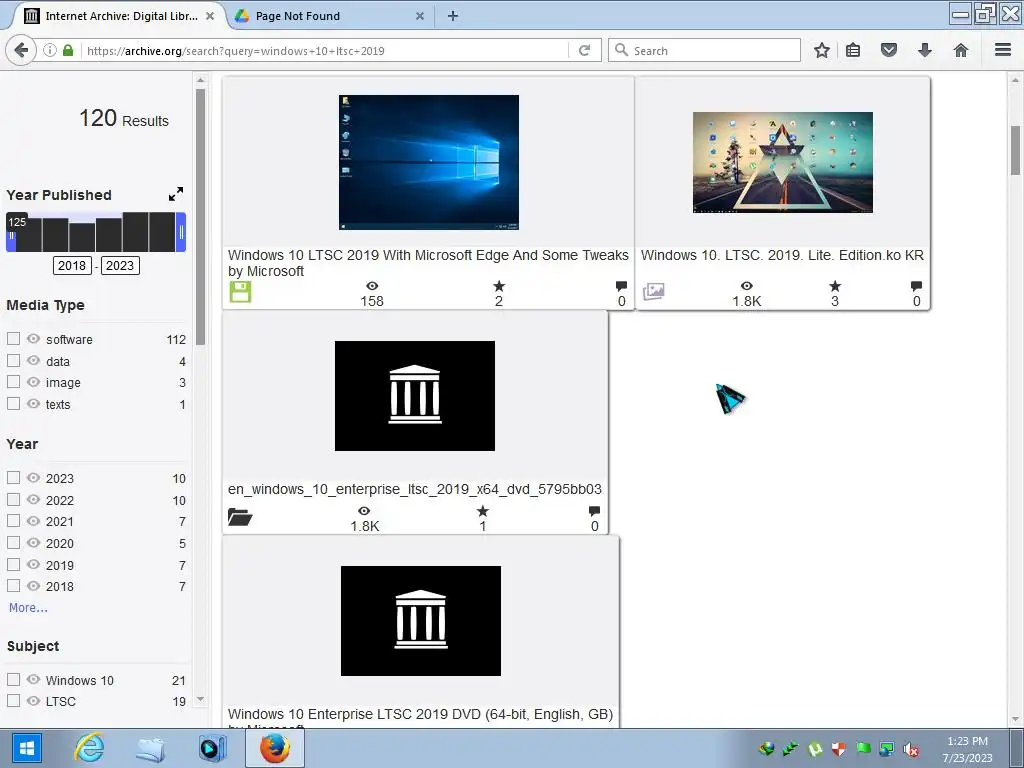The height and width of the screenshot is (768, 1024).
Task: Bookmark this page with the star icon
Action: click(822, 50)
